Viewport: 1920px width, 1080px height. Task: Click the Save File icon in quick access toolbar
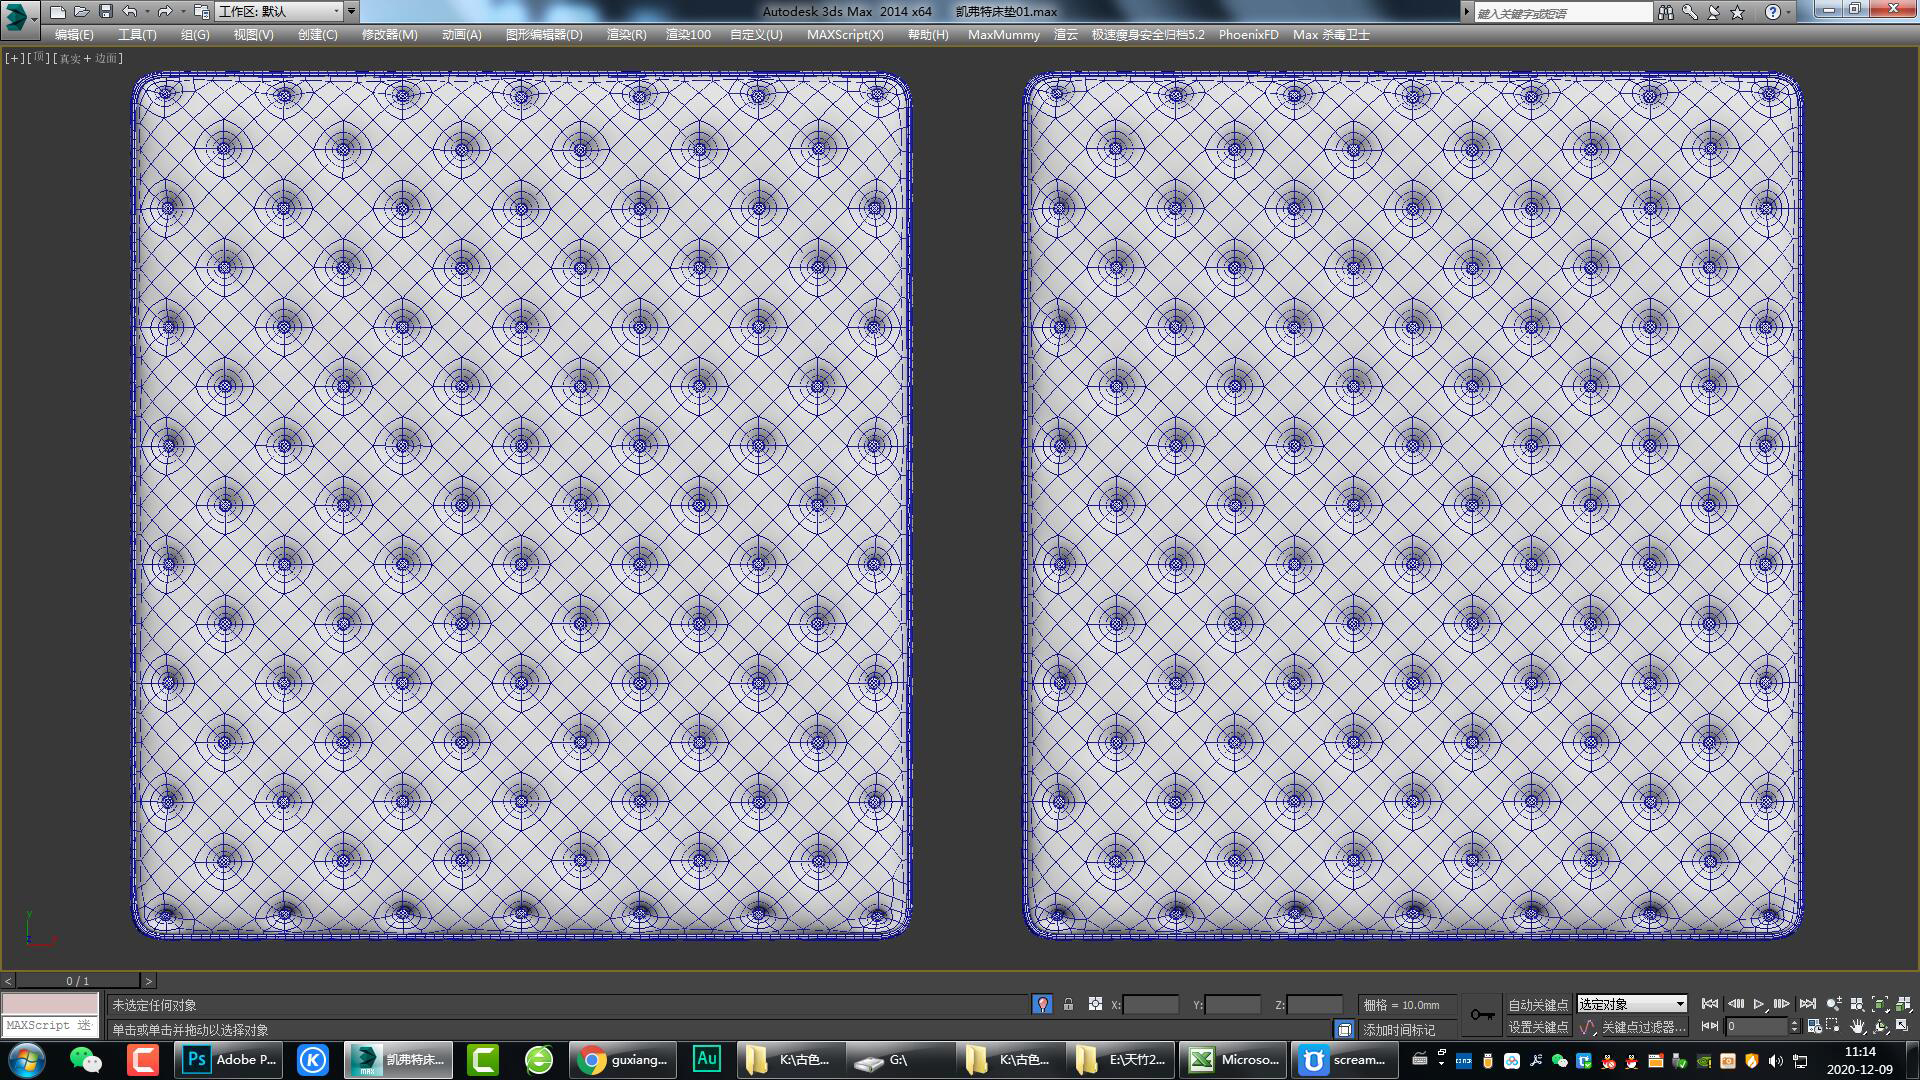[x=105, y=12]
